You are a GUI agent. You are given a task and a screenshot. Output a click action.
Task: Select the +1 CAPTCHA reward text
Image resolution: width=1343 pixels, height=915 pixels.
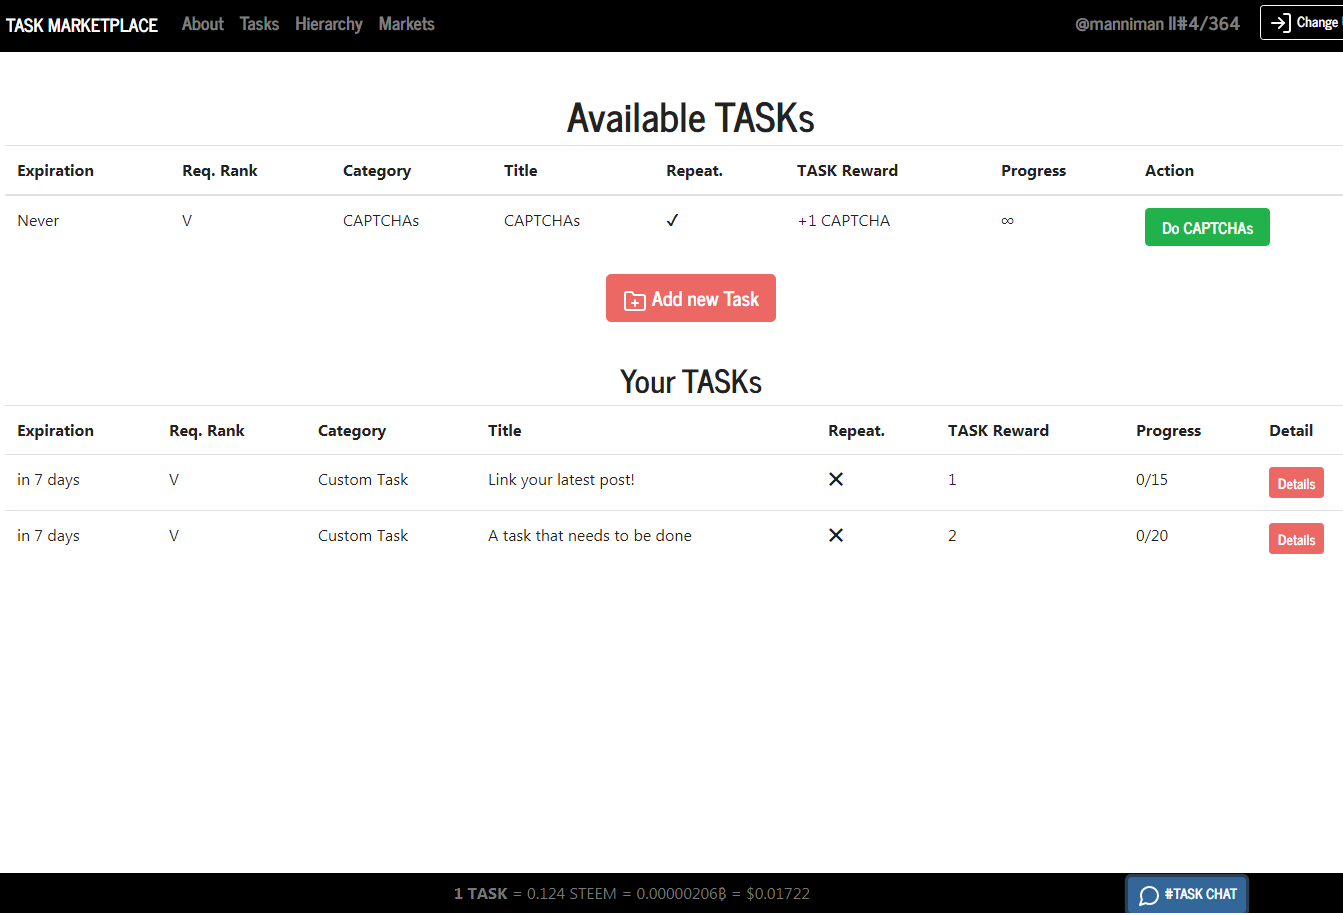click(x=843, y=221)
